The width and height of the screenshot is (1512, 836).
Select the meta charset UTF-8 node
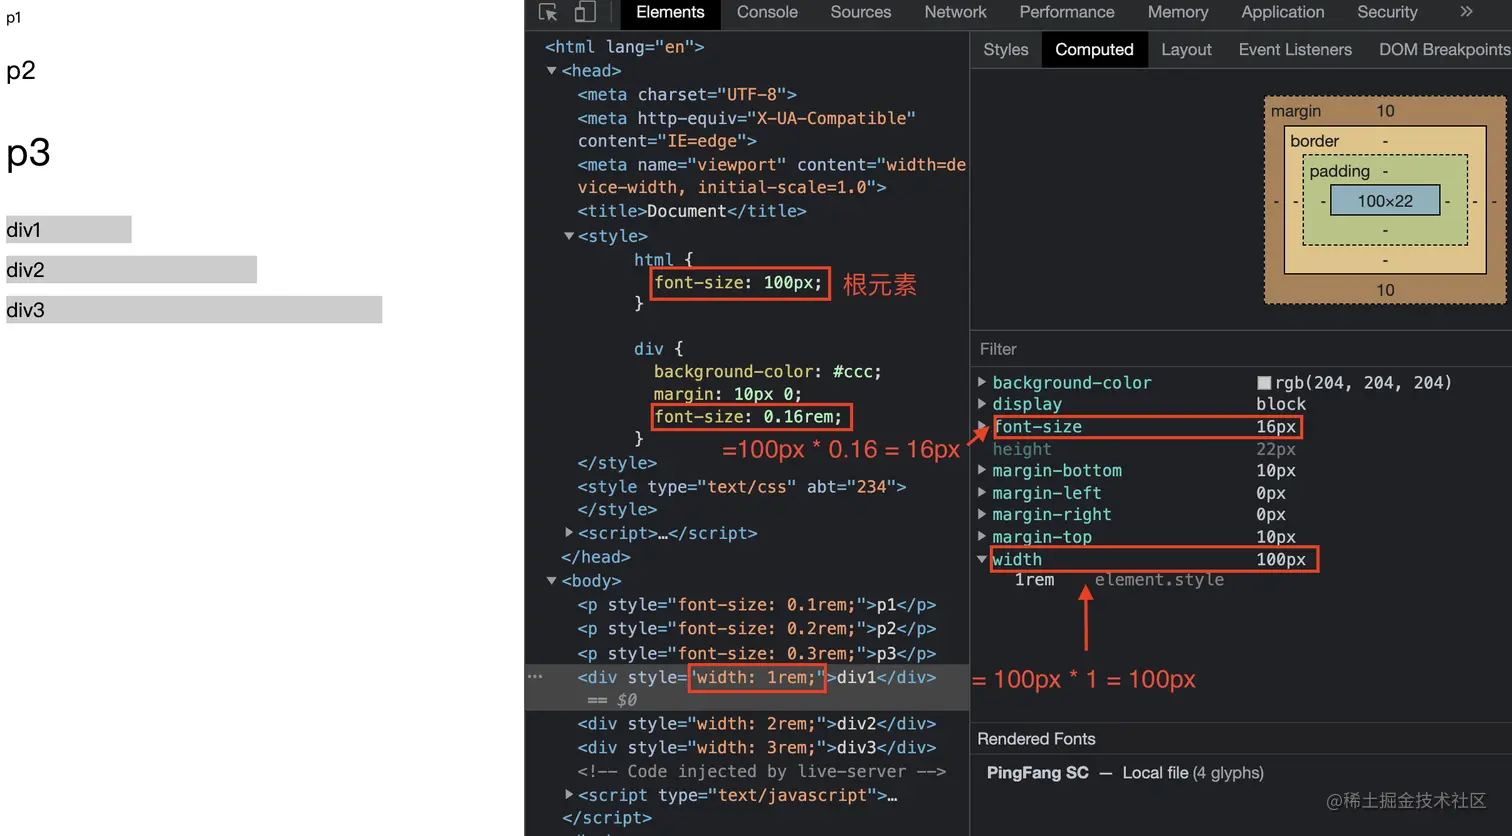(687, 95)
